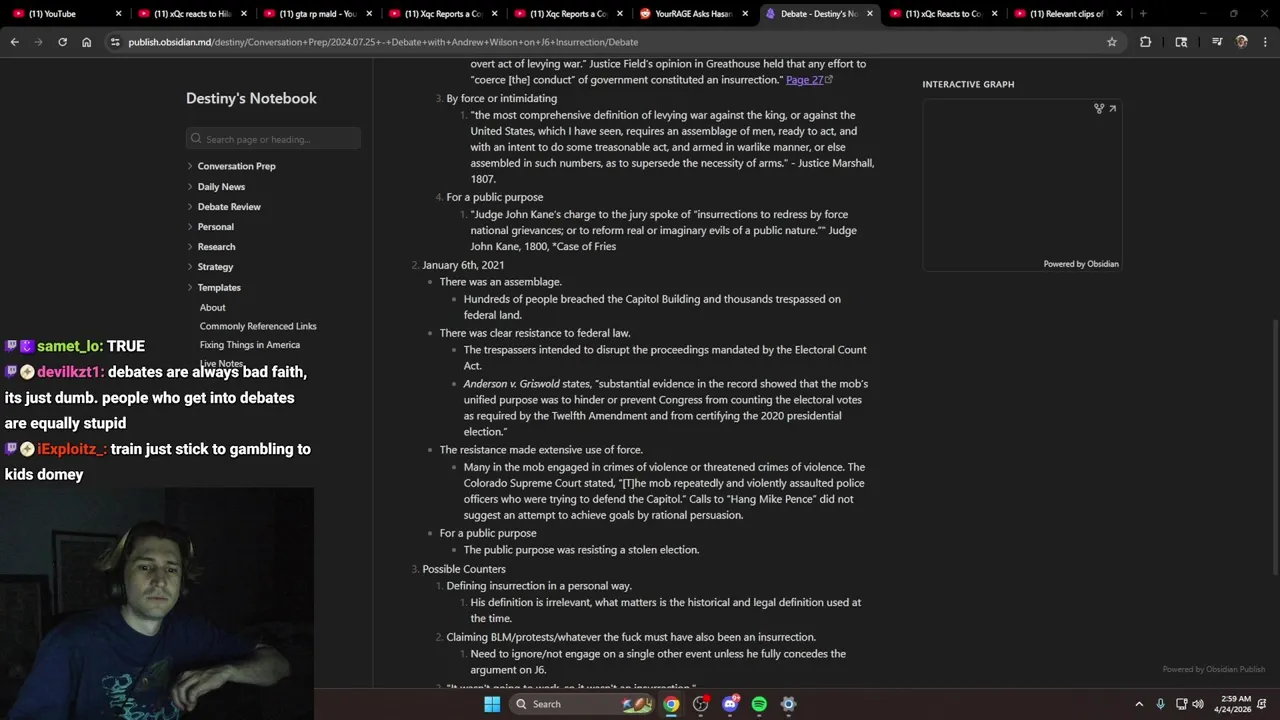Show hidden system tray icons
Viewport: 1280px width, 720px height.
pos(1139,704)
